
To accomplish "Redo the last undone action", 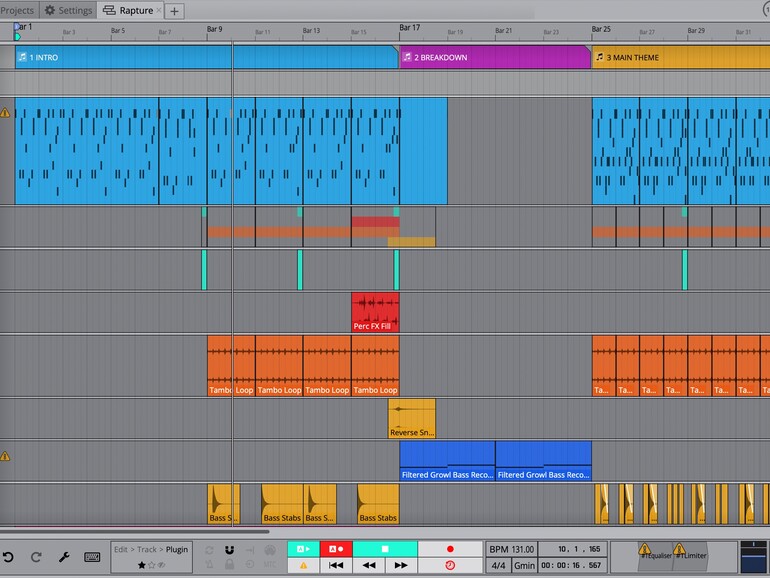I will [36, 557].
